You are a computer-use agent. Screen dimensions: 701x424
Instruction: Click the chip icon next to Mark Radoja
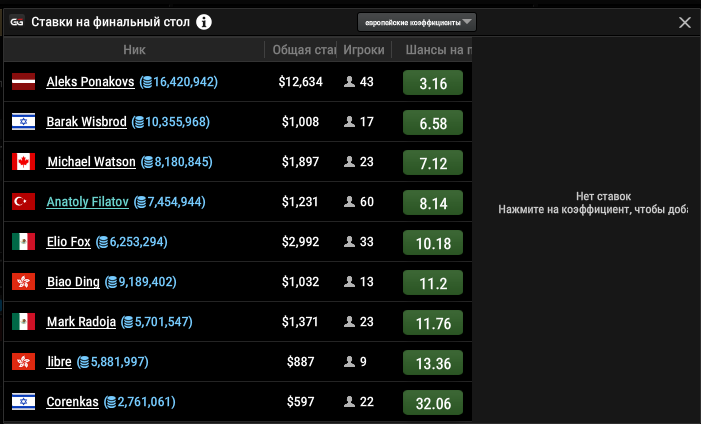point(127,322)
